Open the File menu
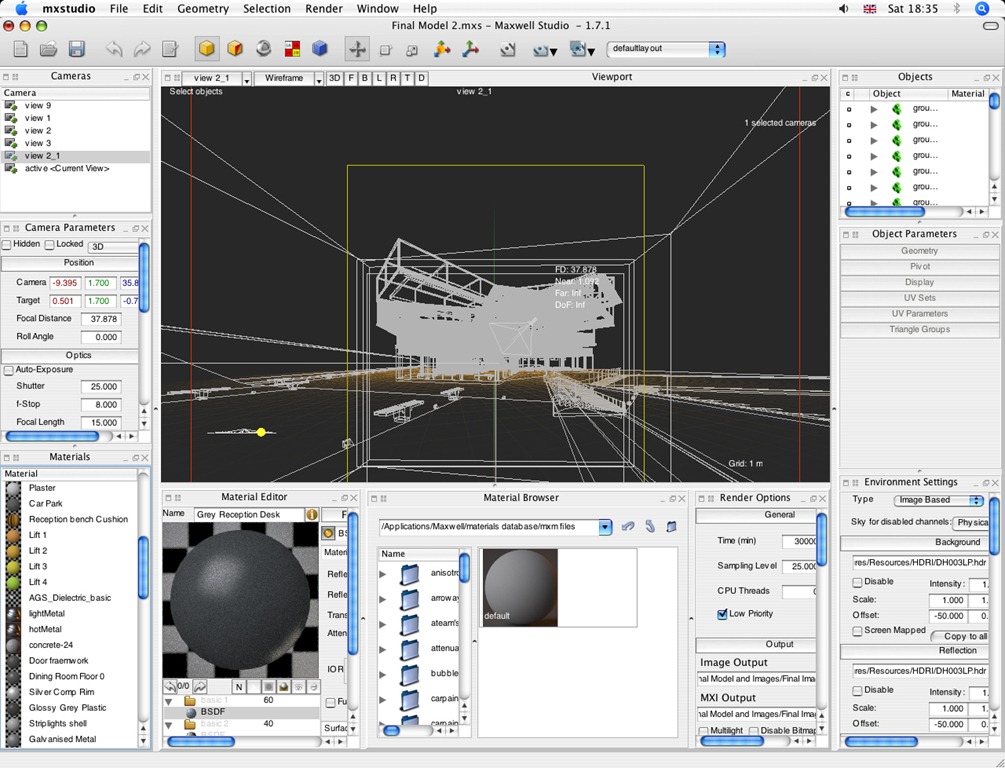Viewport: 1005px width, 768px height. pyautogui.click(x=119, y=8)
